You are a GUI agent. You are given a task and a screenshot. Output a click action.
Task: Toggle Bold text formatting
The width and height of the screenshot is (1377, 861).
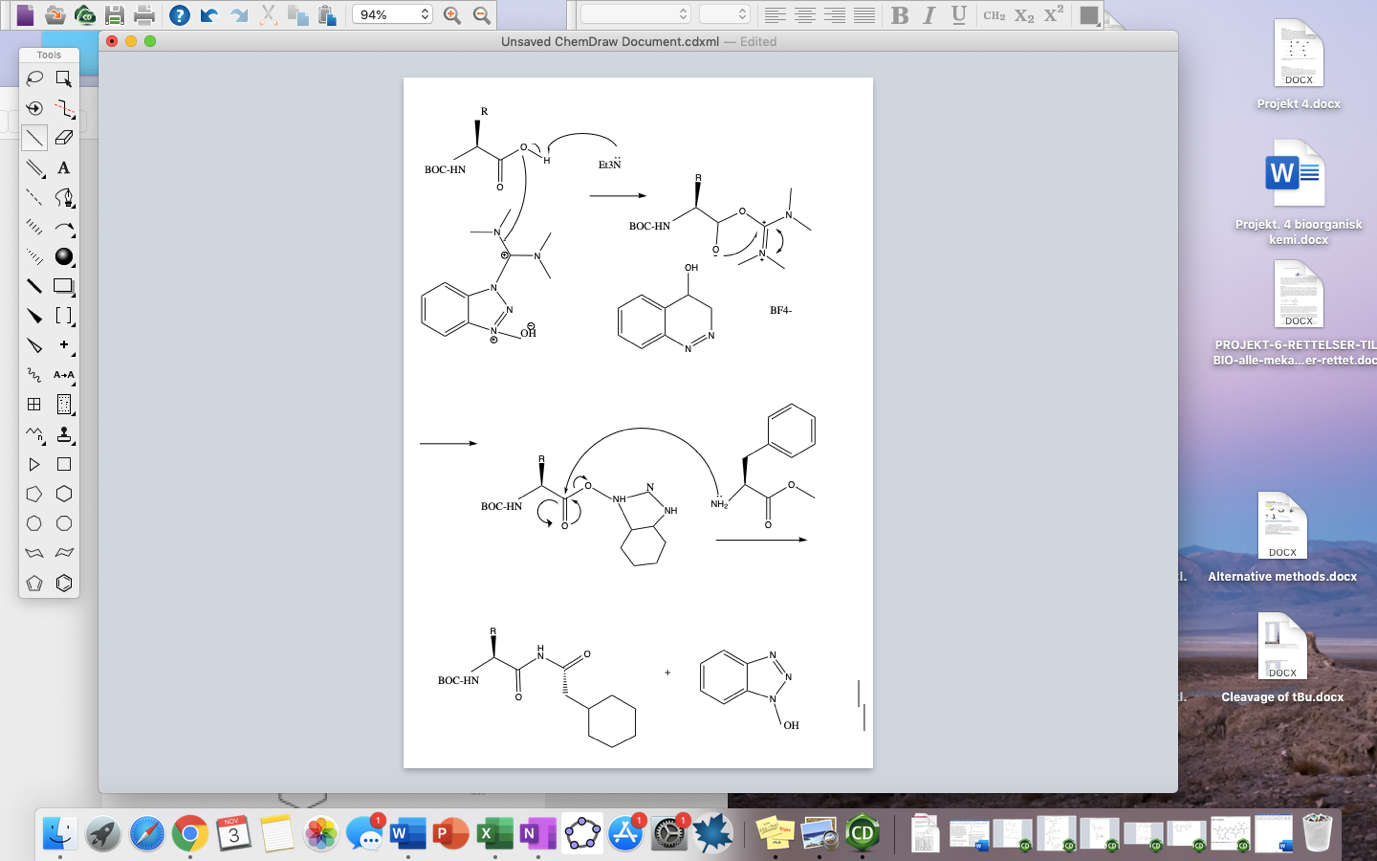(x=900, y=15)
